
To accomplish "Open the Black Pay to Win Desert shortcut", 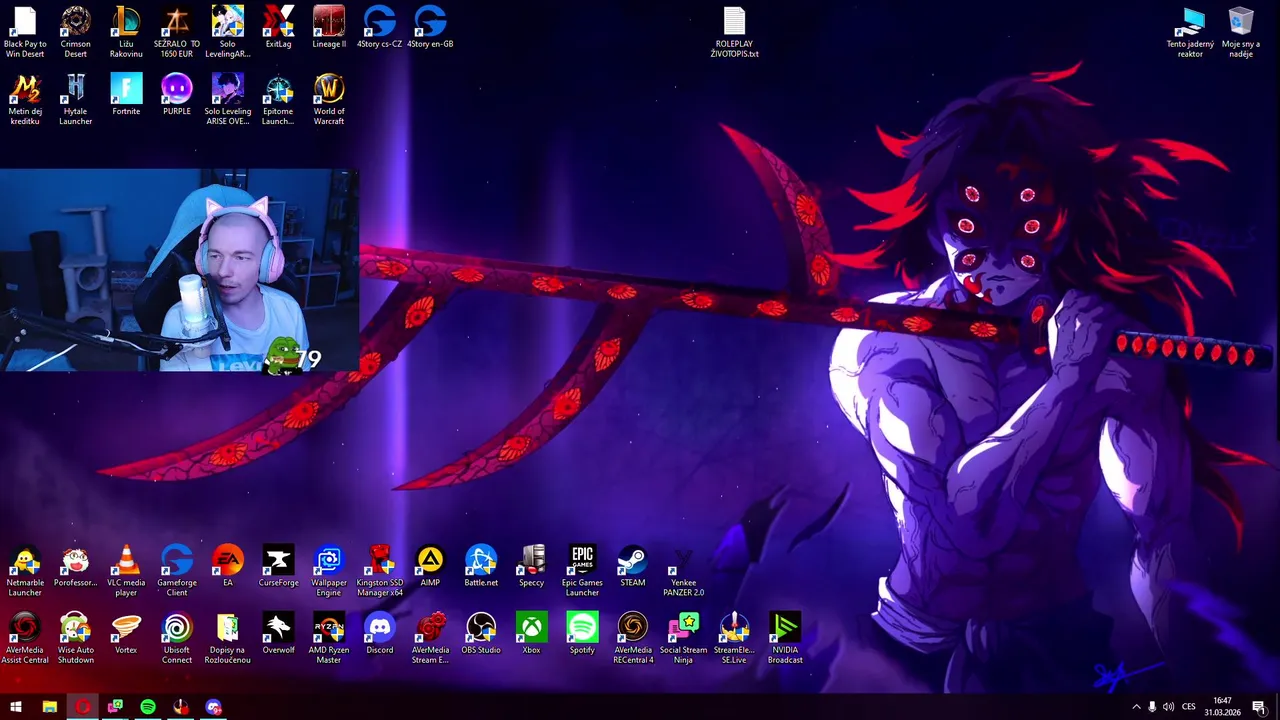I will tap(25, 32).
